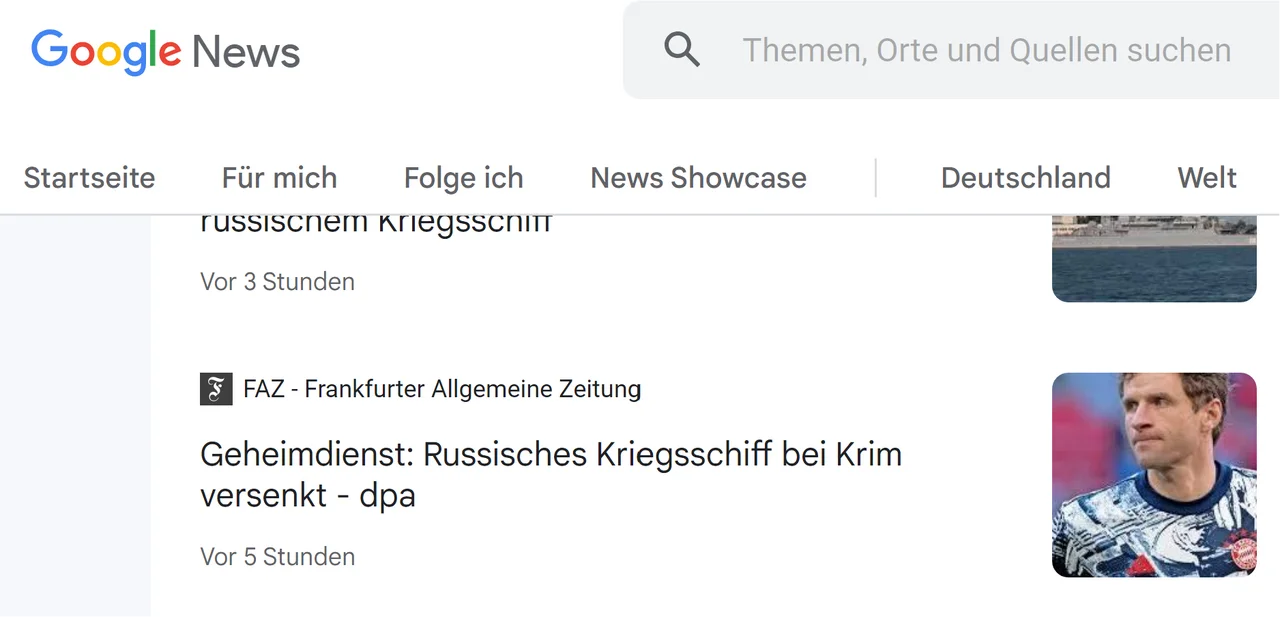Viewport: 1280px width, 617px height.
Task: Switch to the Welt section
Action: 1207,178
